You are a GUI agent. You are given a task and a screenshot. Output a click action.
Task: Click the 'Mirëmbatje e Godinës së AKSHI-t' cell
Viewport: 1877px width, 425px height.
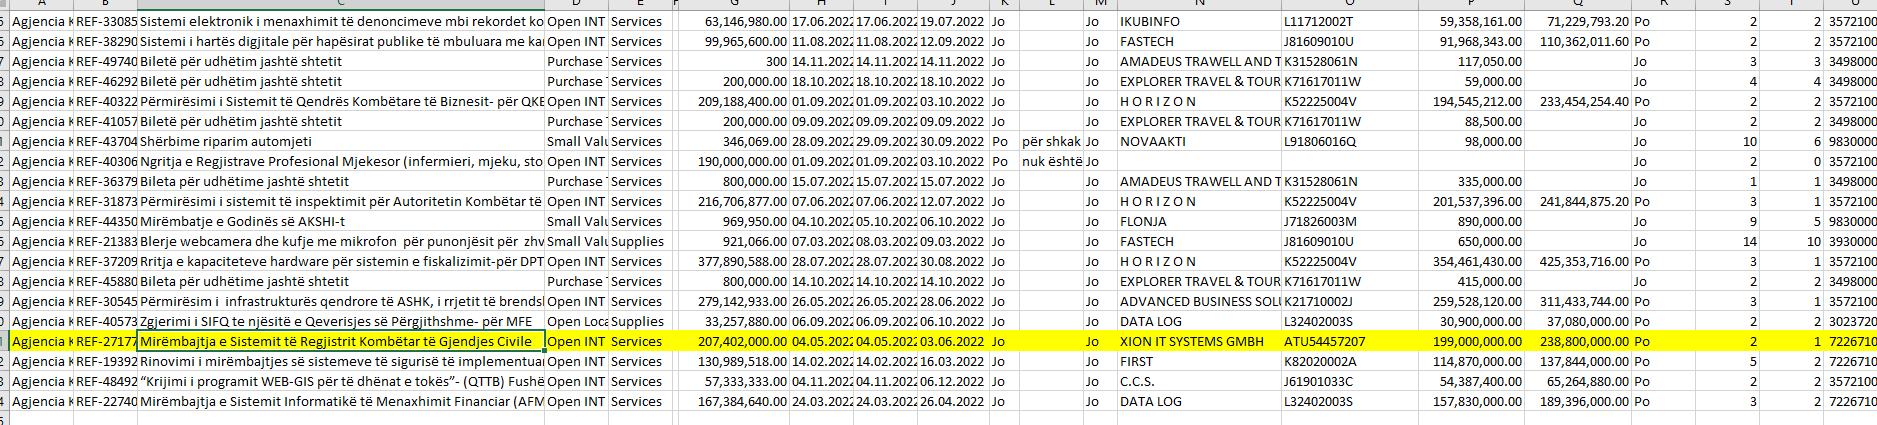pos(242,222)
